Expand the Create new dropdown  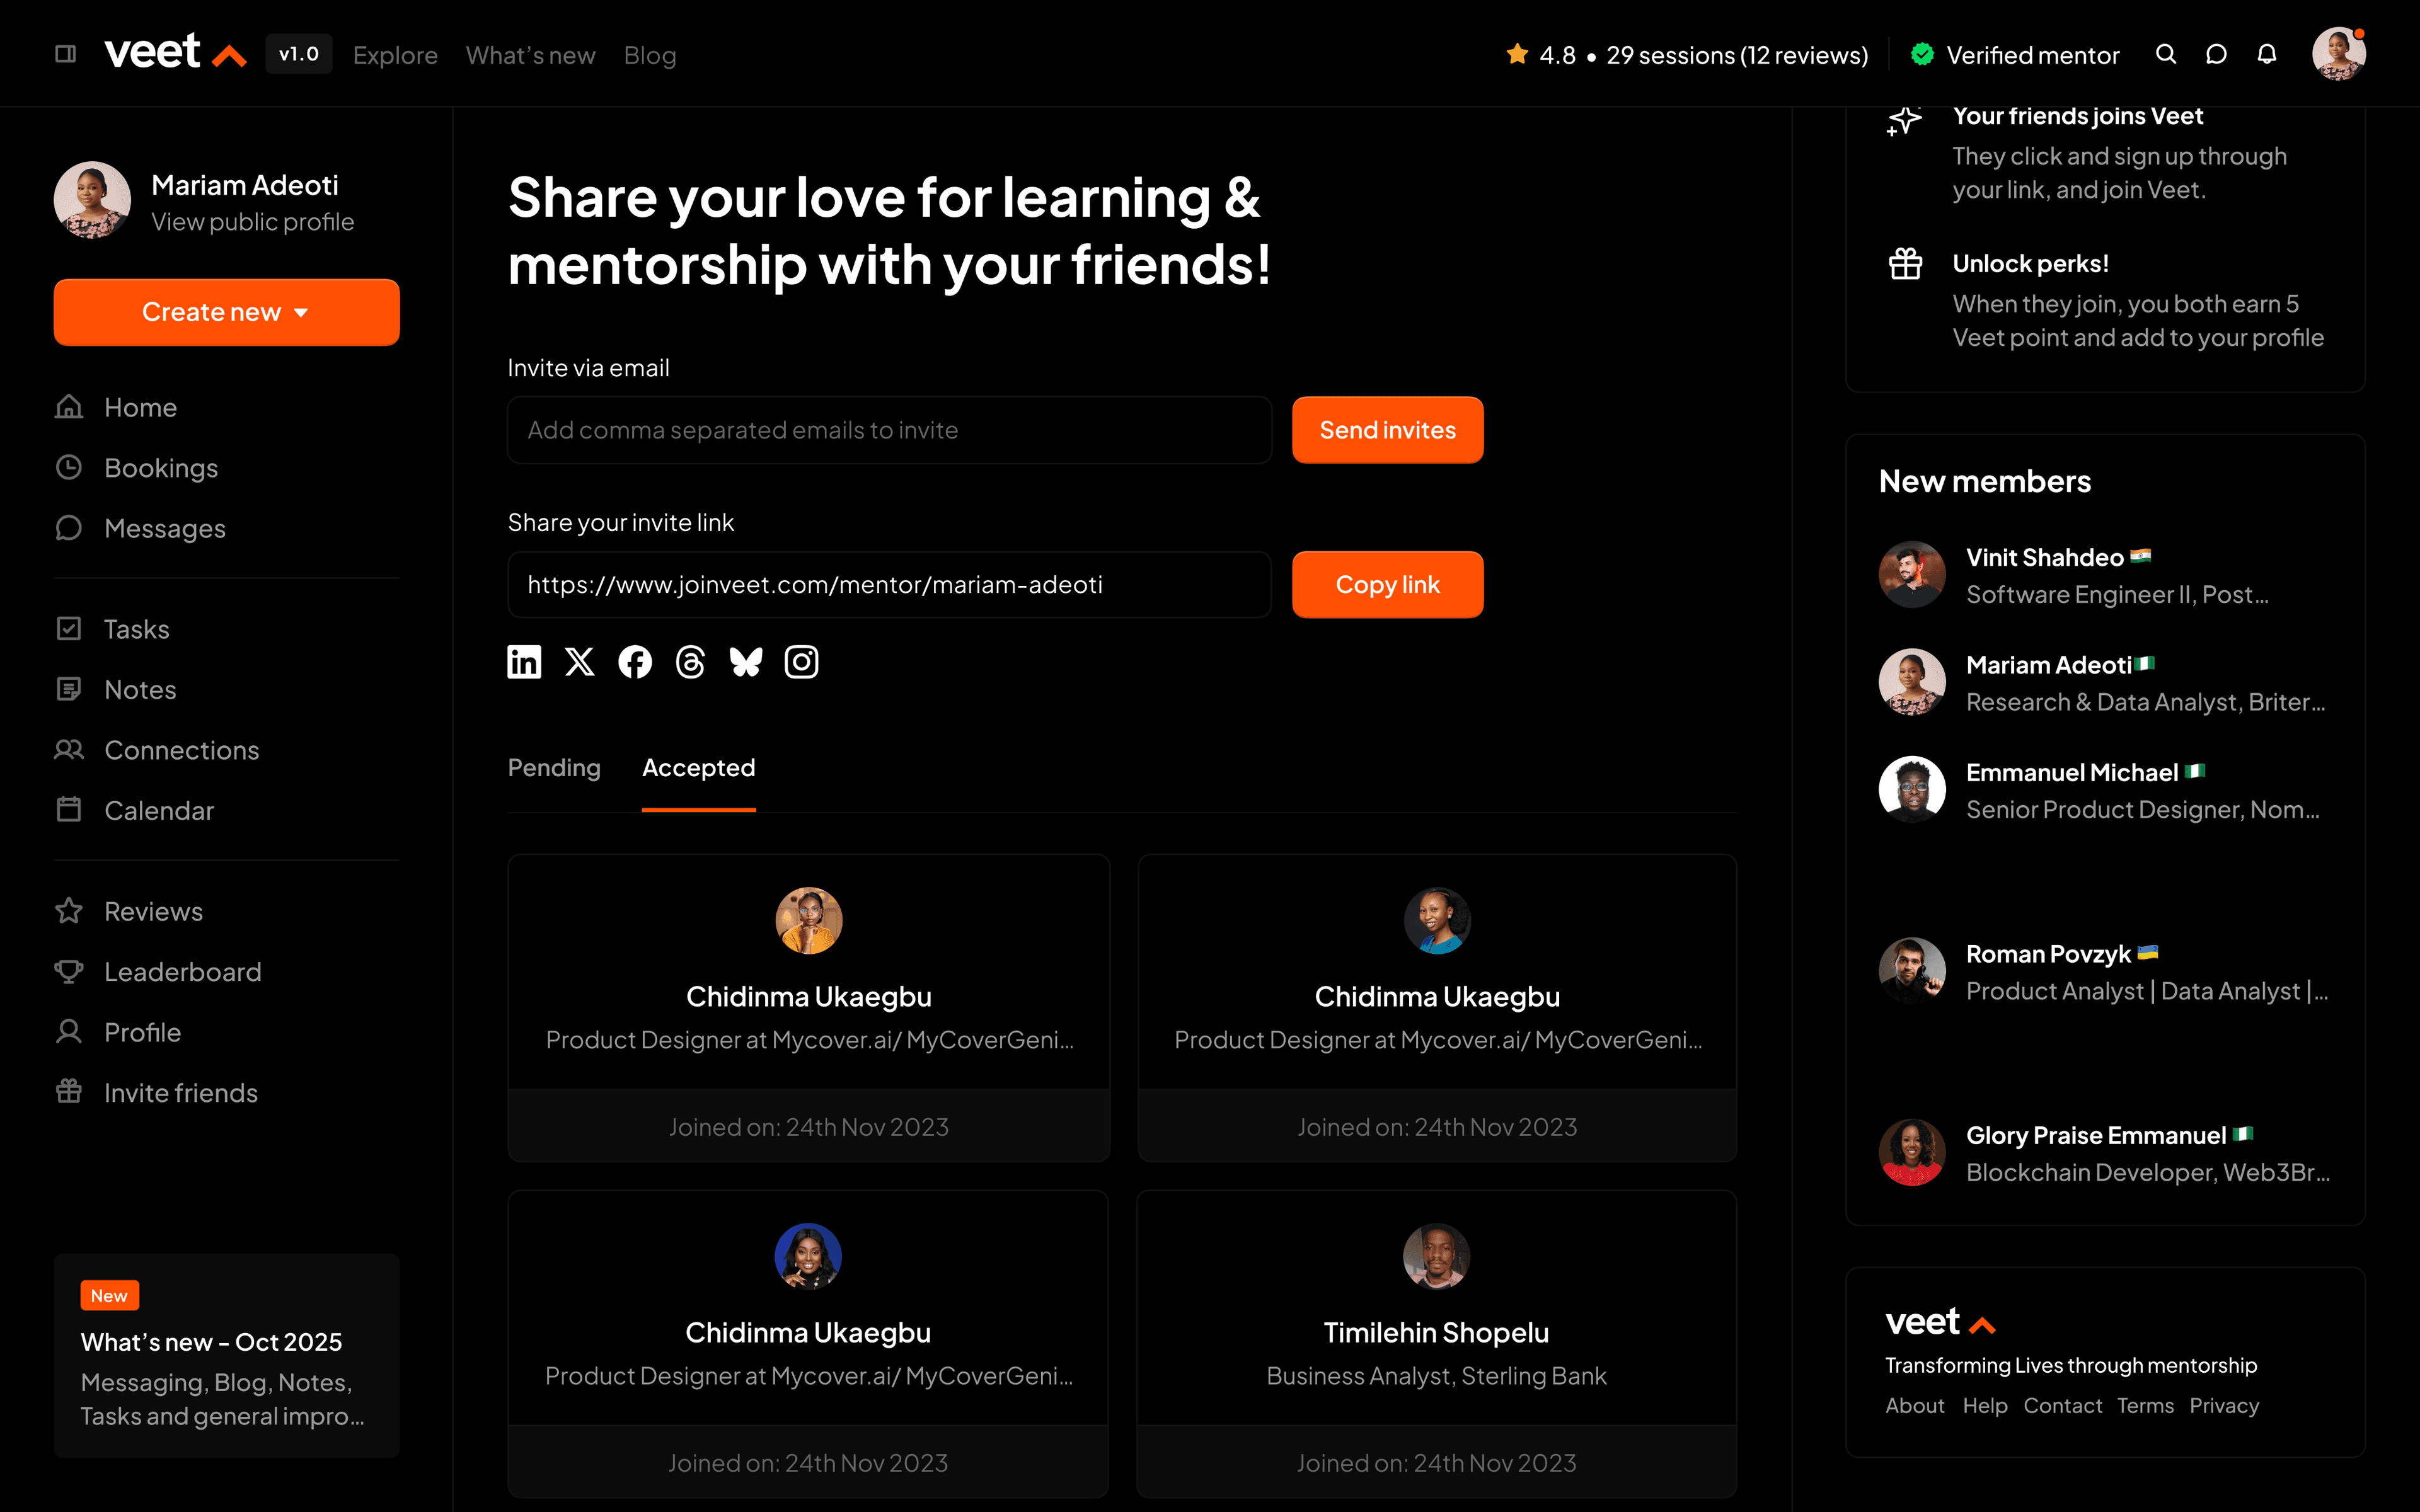pyautogui.click(x=227, y=312)
